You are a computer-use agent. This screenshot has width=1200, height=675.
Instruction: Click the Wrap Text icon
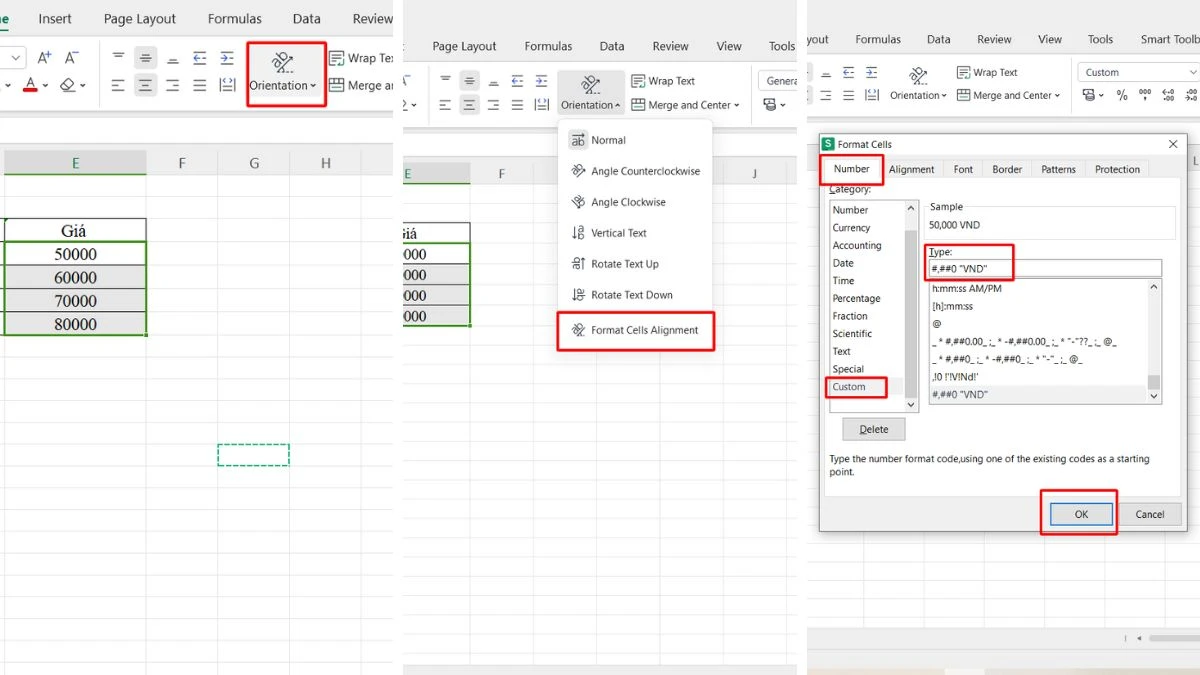click(640, 80)
